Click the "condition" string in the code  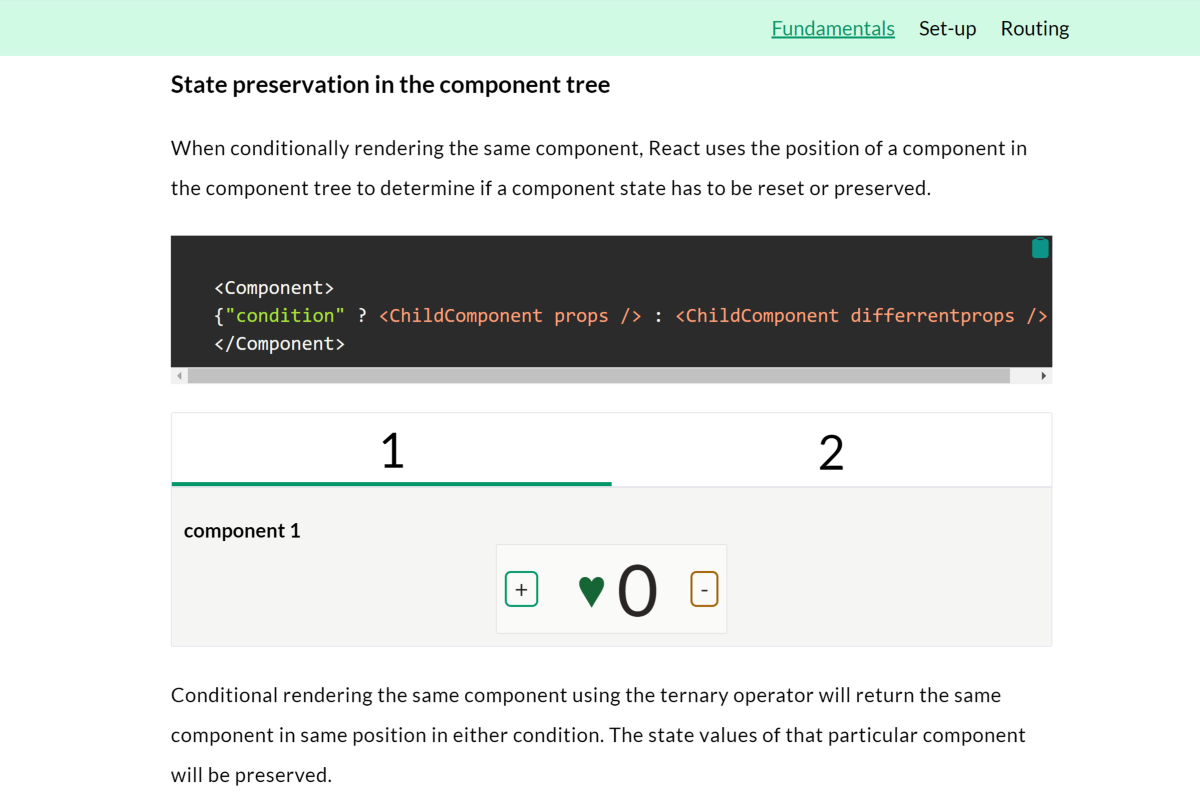[285, 316]
